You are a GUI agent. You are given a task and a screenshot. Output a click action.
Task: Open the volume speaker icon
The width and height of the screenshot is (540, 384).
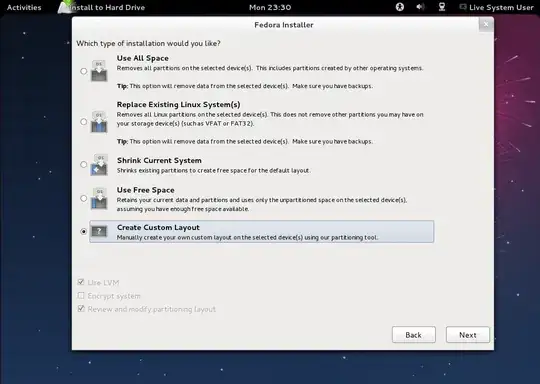pos(420,7)
